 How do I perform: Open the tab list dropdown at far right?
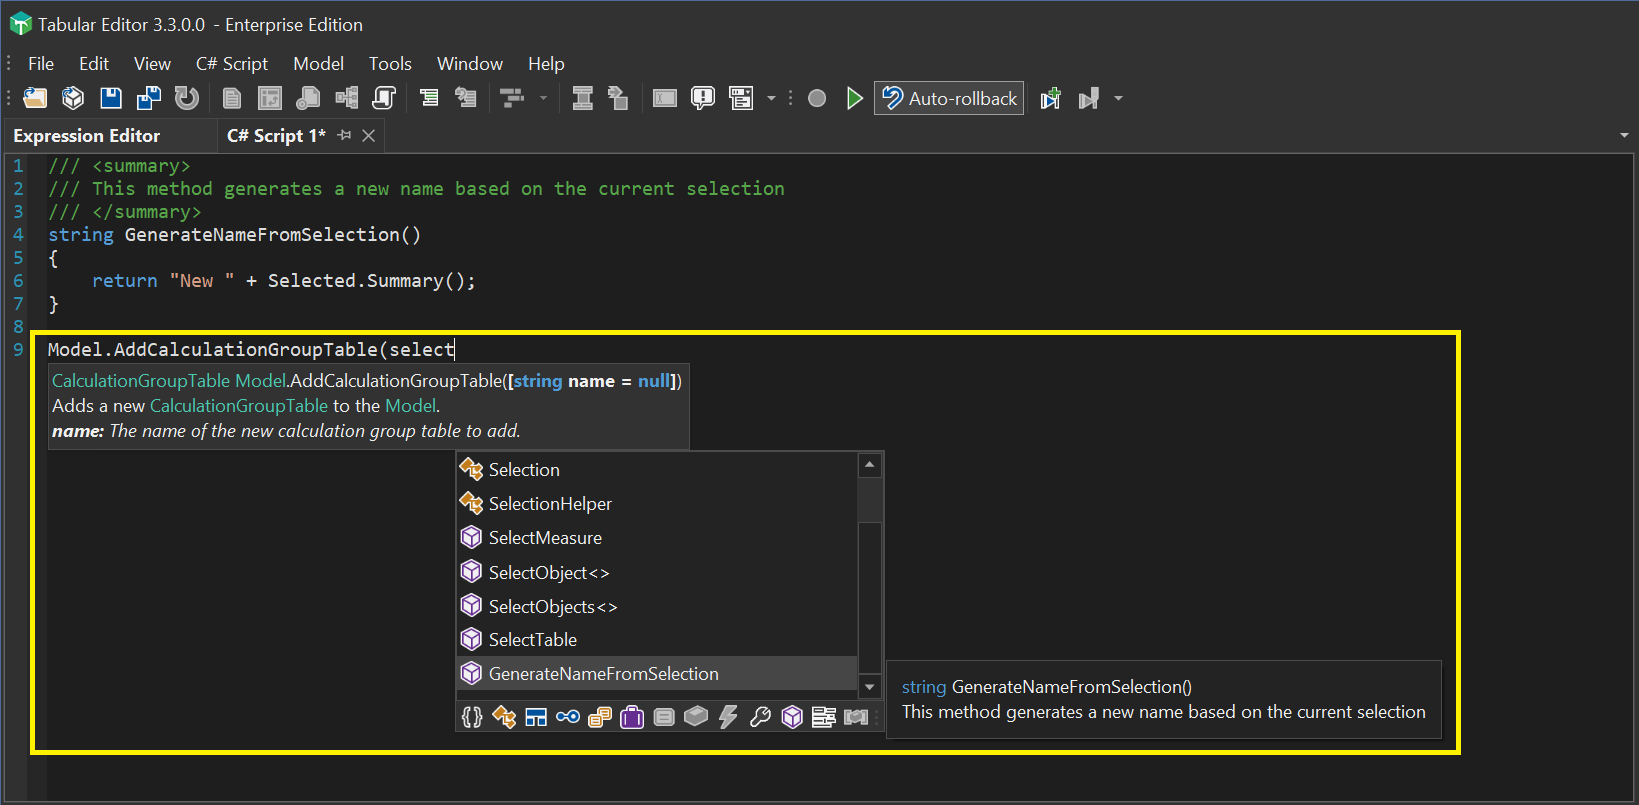tap(1624, 135)
